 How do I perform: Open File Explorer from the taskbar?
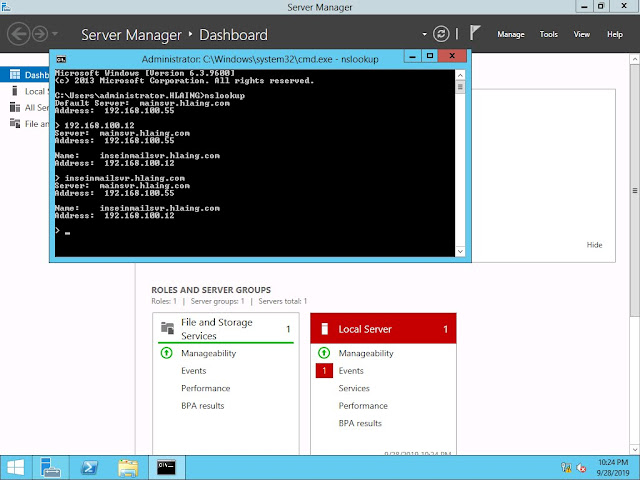pyautogui.click(x=128, y=468)
